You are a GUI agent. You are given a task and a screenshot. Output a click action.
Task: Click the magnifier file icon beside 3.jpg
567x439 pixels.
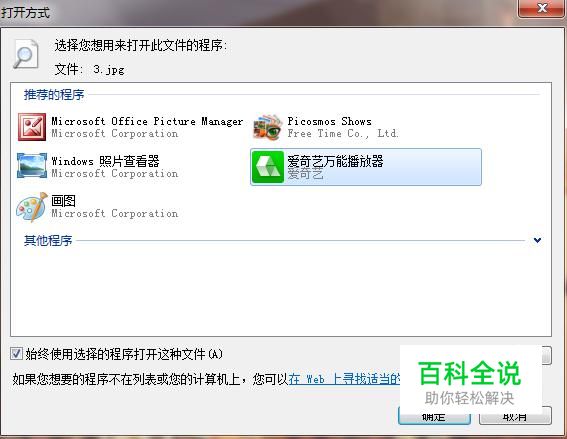click(x=25, y=54)
